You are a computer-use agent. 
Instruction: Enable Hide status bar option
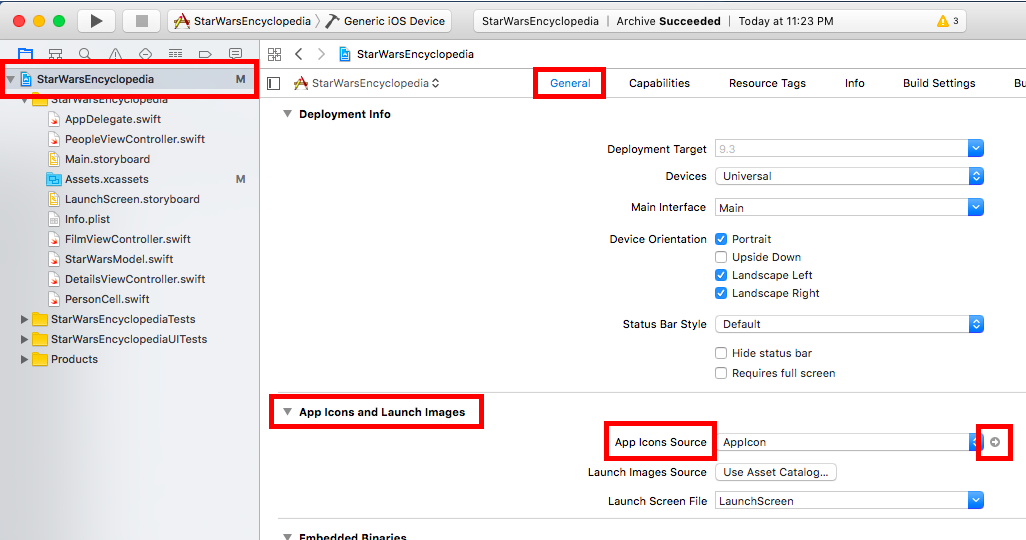[721, 353]
